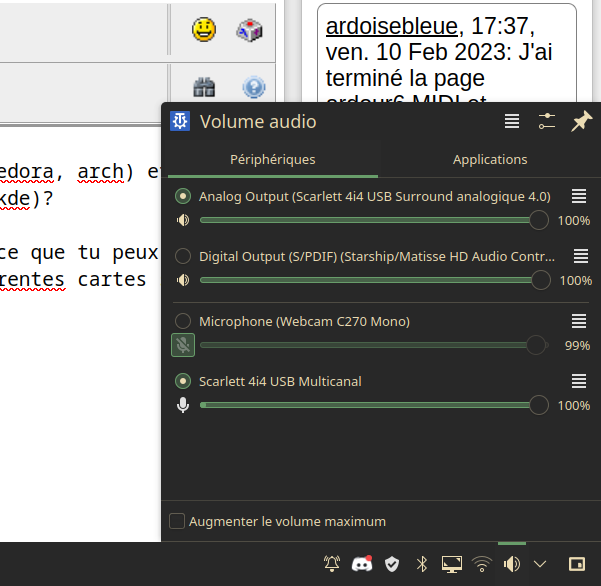Open options menu for Digital Output S/PDIF

pyautogui.click(x=581, y=256)
